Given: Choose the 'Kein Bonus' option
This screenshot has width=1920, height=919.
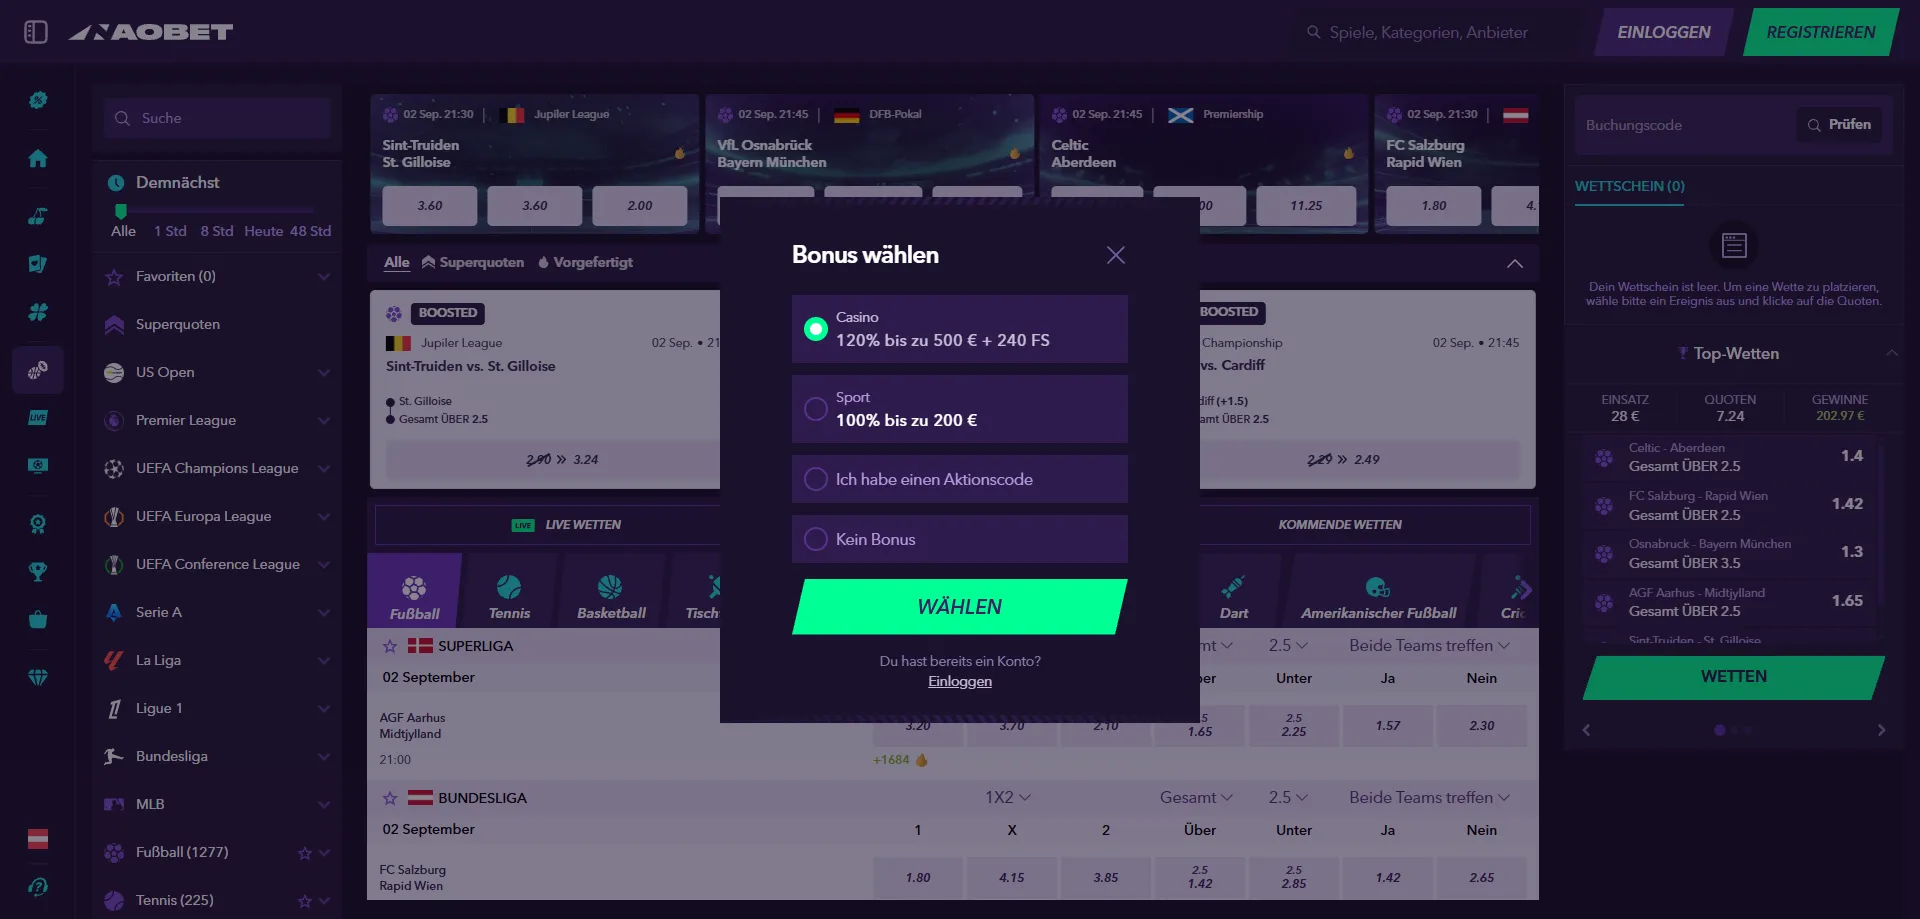Looking at the screenshot, I should 960,539.
